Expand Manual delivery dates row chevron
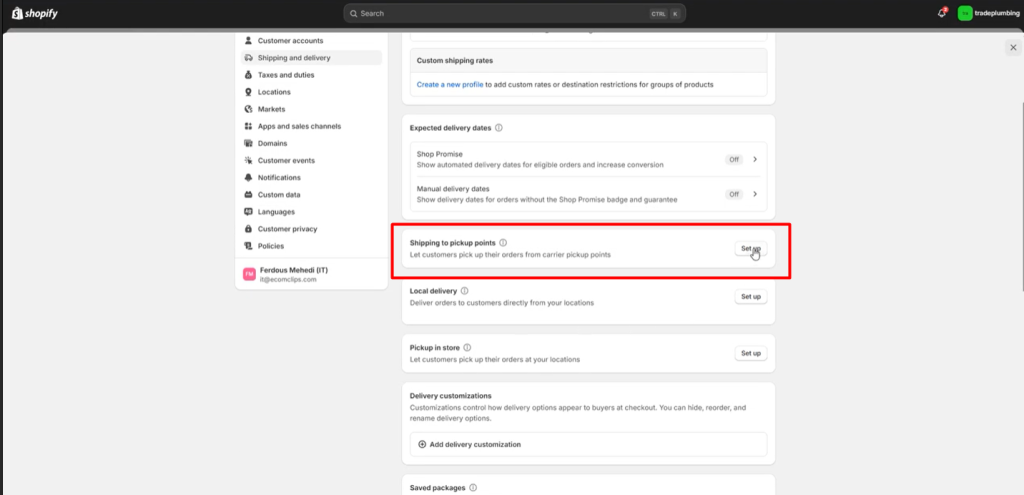This screenshot has height=495, width=1024. 755,194
